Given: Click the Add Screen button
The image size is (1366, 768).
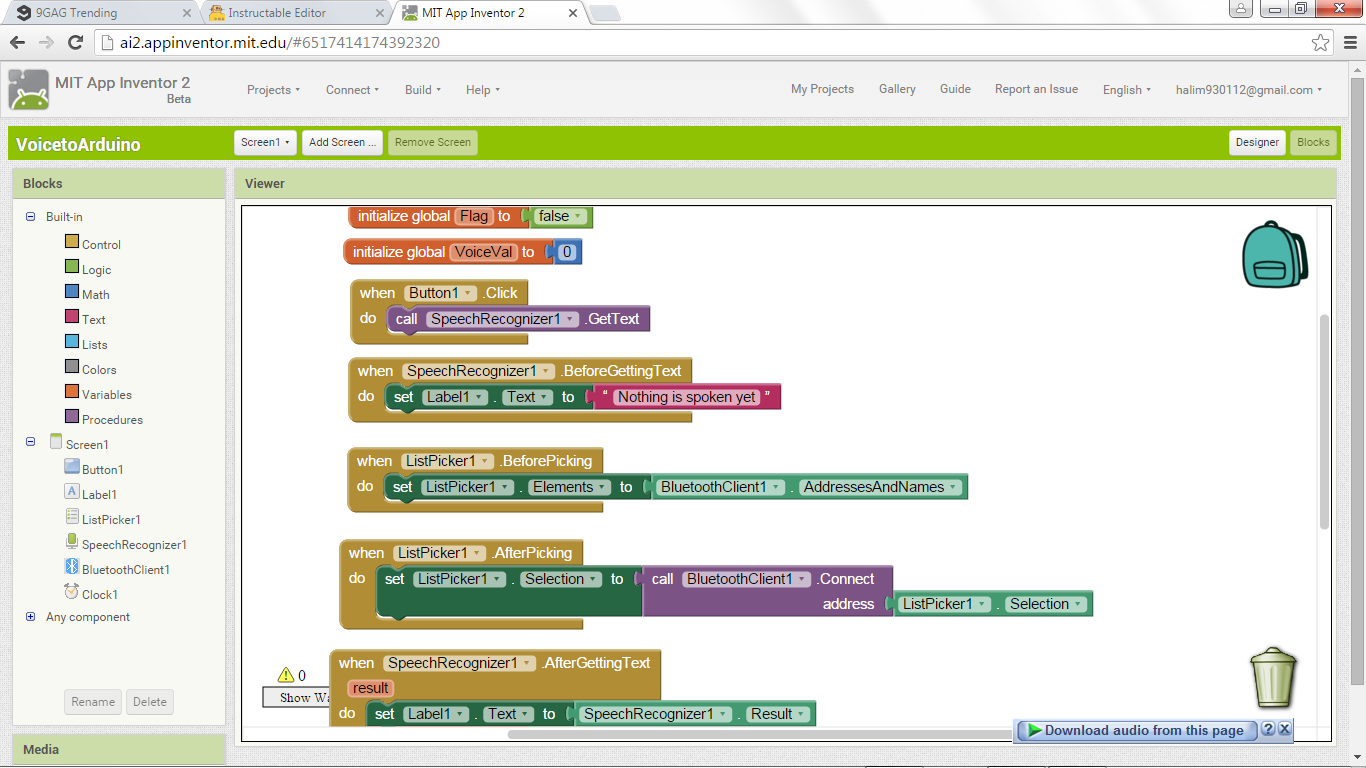Looking at the screenshot, I should pyautogui.click(x=343, y=142).
